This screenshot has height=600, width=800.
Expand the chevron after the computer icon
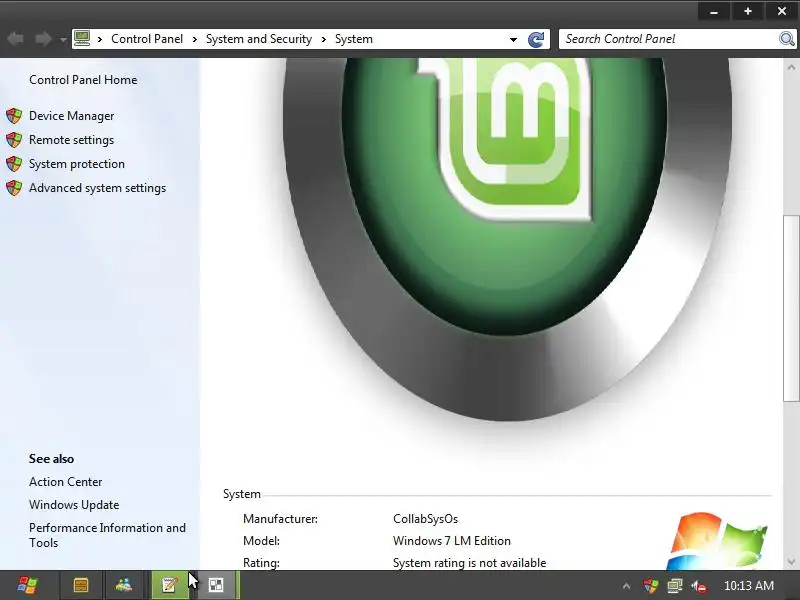(100, 39)
